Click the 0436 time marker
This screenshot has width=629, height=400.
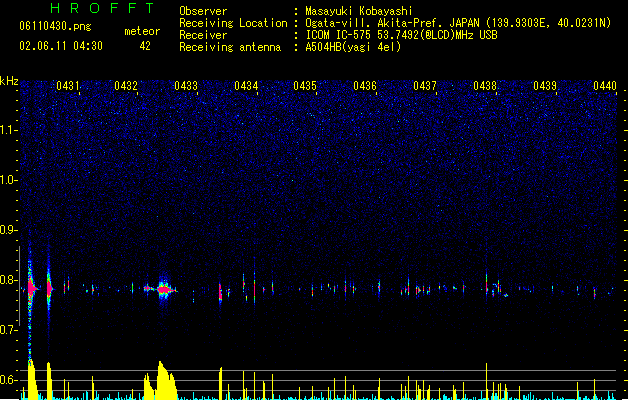pyautogui.click(x=365, y=85)
